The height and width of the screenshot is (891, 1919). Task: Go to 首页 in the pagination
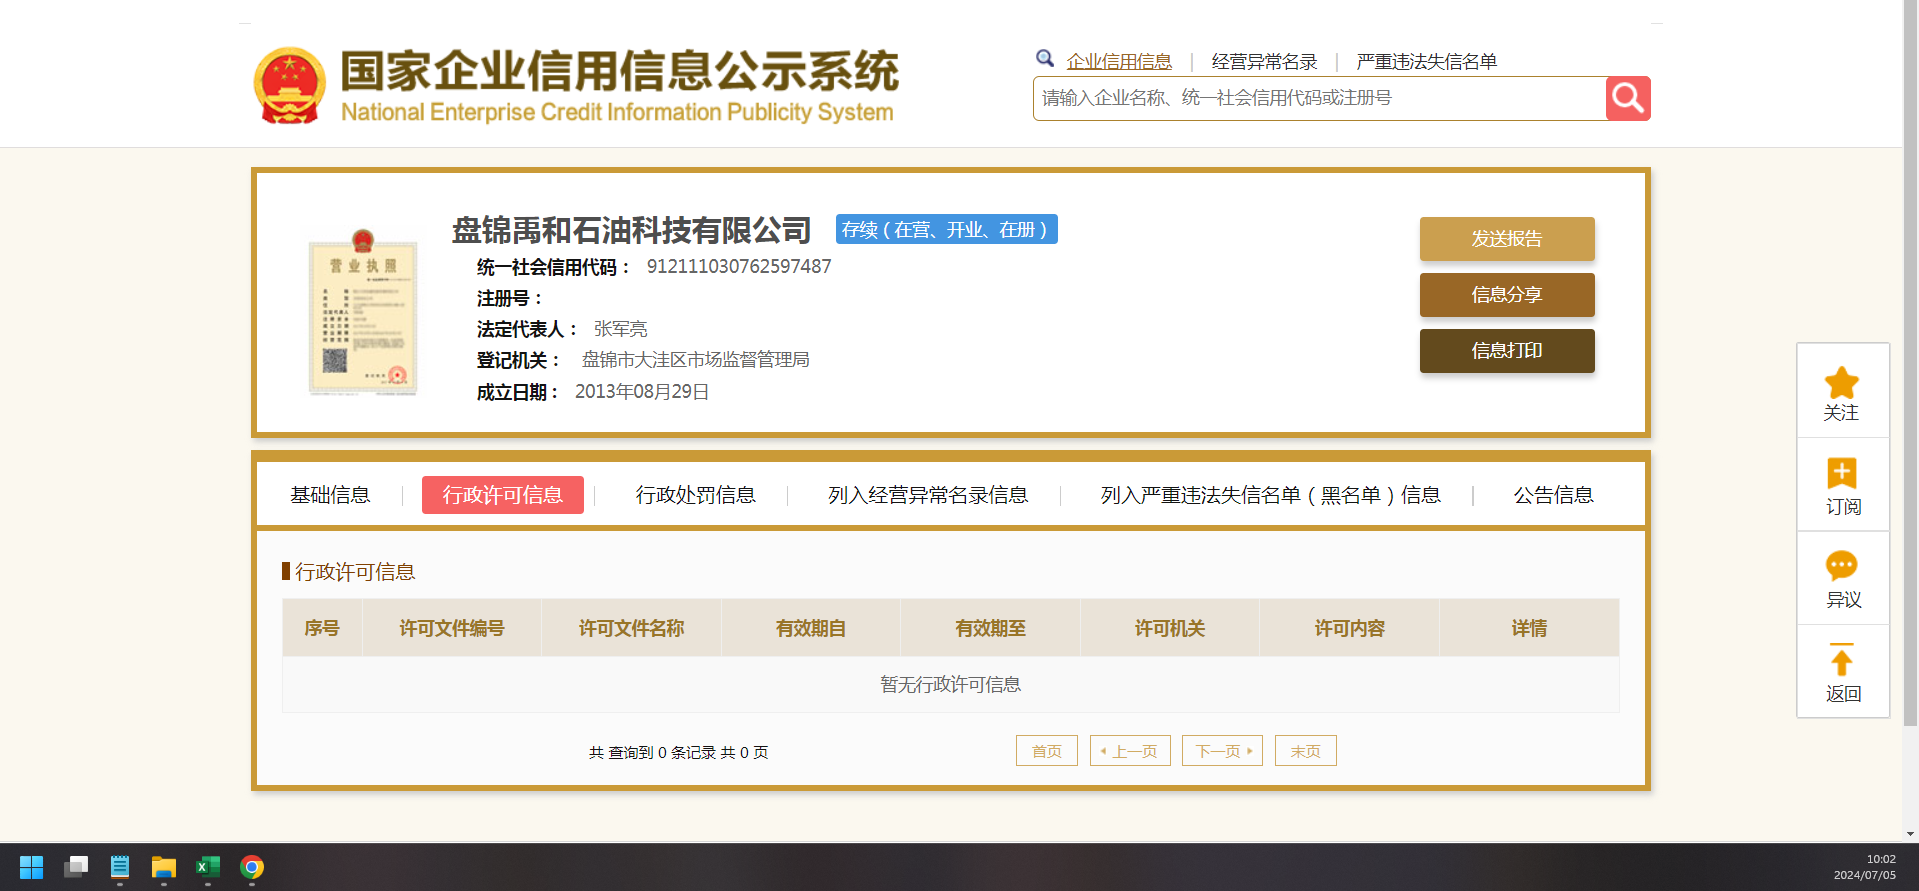(x=1047, y=751)
